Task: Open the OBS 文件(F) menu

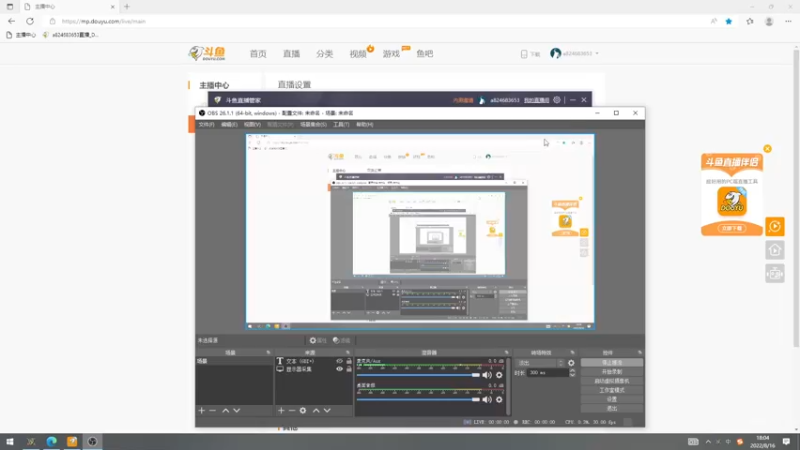Action: pos(206,124)
